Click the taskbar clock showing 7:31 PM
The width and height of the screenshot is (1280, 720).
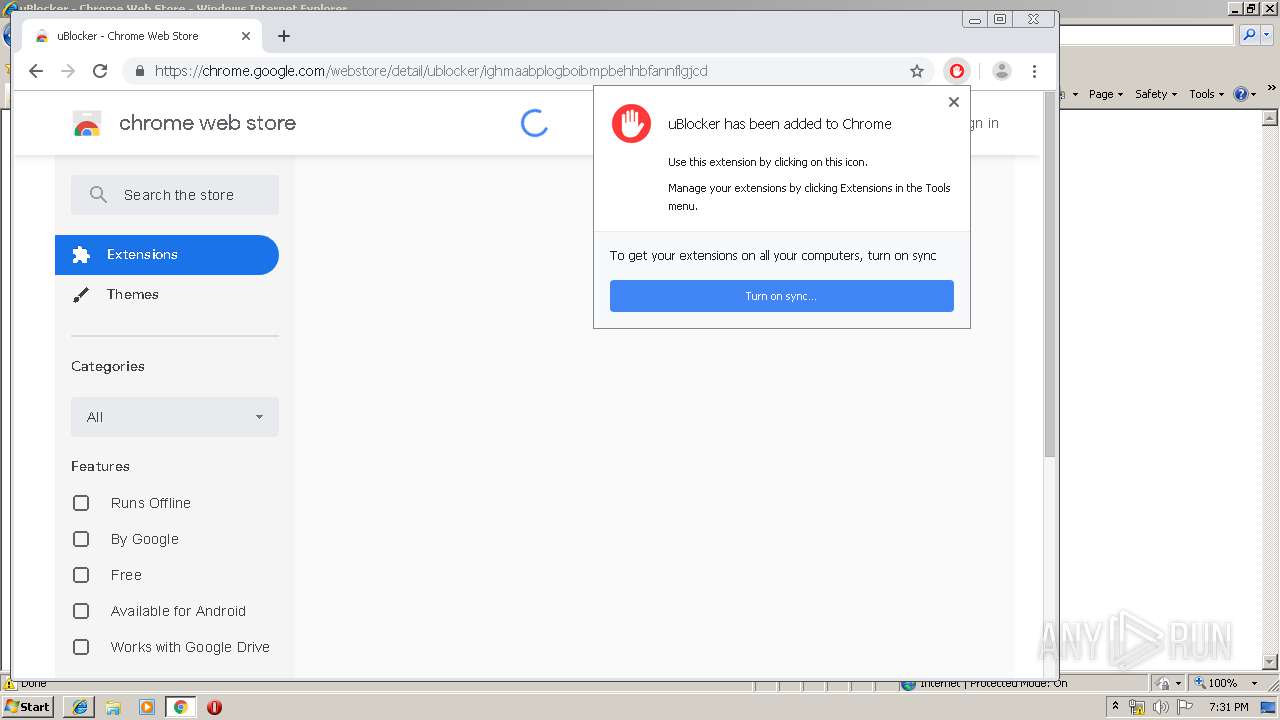pos(1228,707)
